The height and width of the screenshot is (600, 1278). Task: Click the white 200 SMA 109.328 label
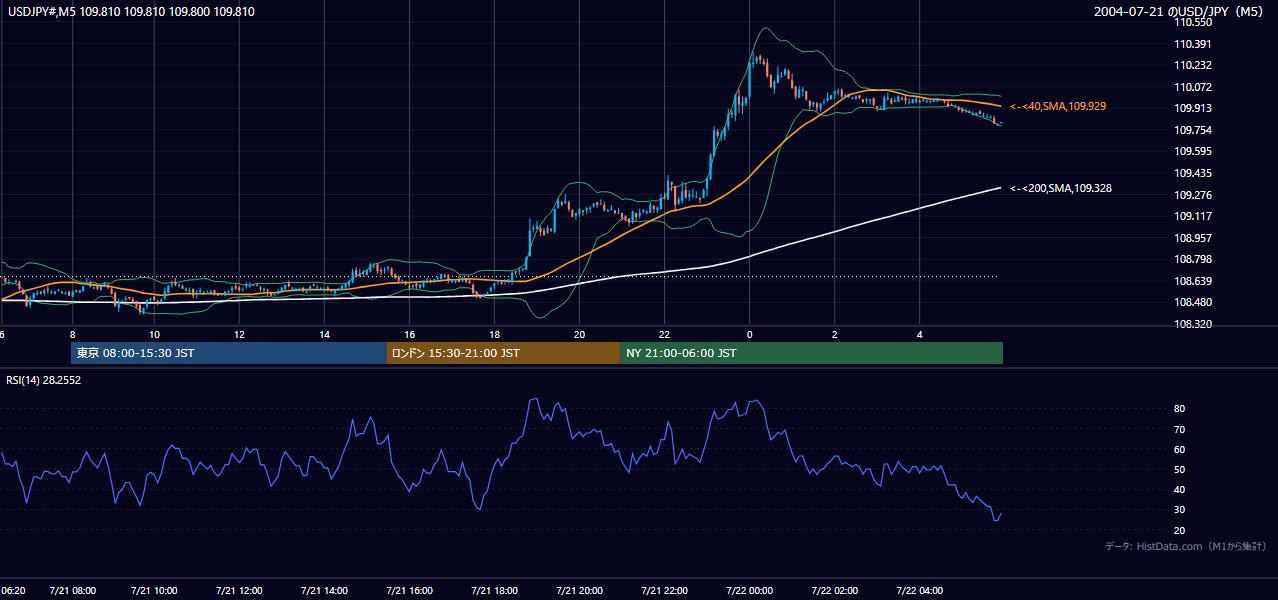tap(1062, 188)
